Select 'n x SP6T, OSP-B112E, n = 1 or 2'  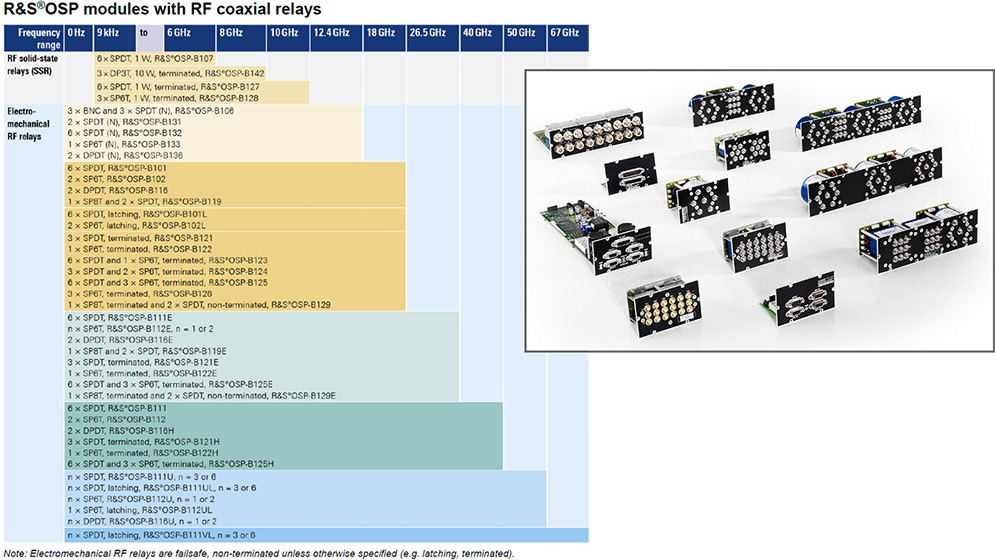click(x=140, y=329)
